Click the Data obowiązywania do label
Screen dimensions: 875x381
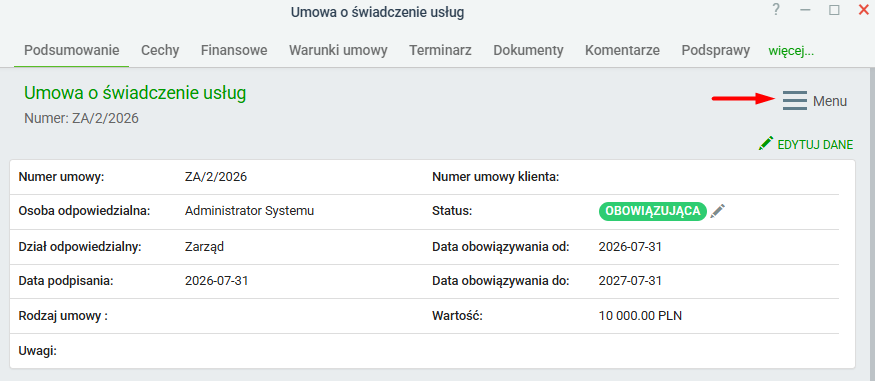(x=501, y=281)
